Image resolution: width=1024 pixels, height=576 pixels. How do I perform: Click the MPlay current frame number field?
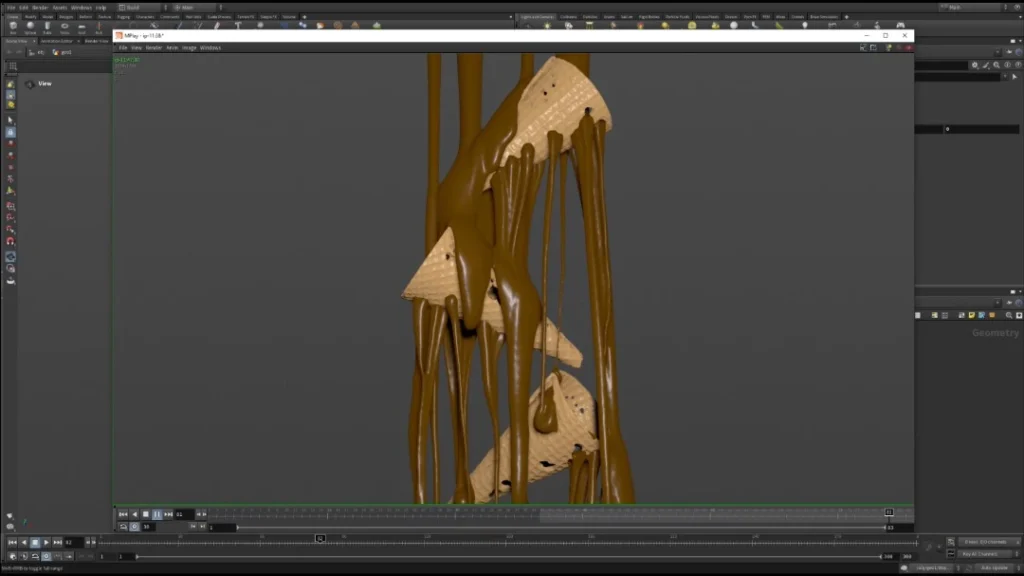coord(184,515)
